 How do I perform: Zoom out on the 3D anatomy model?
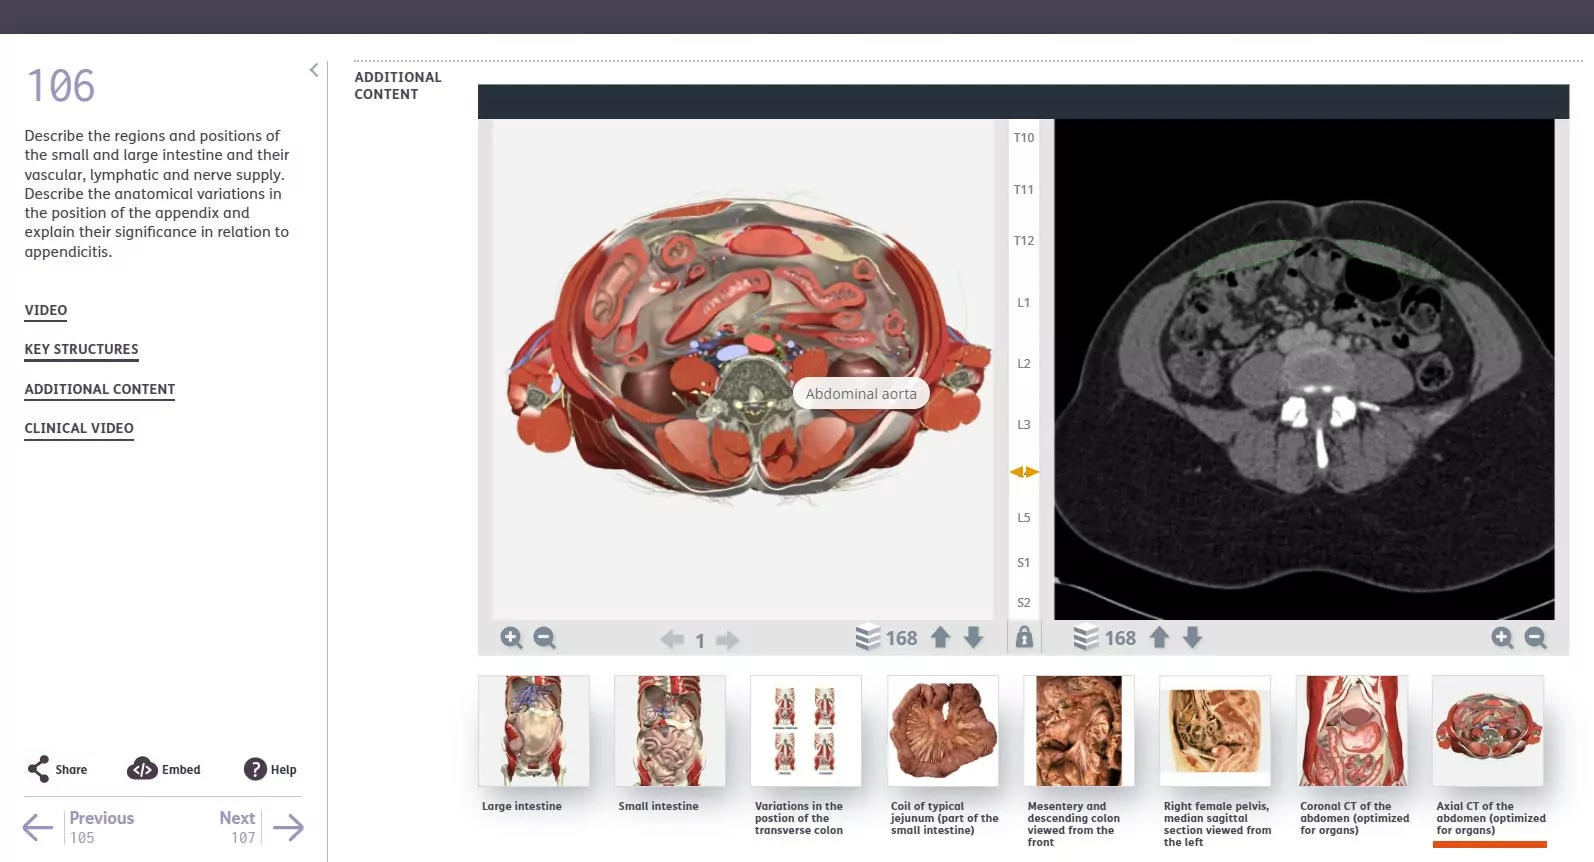coord(544,638)
